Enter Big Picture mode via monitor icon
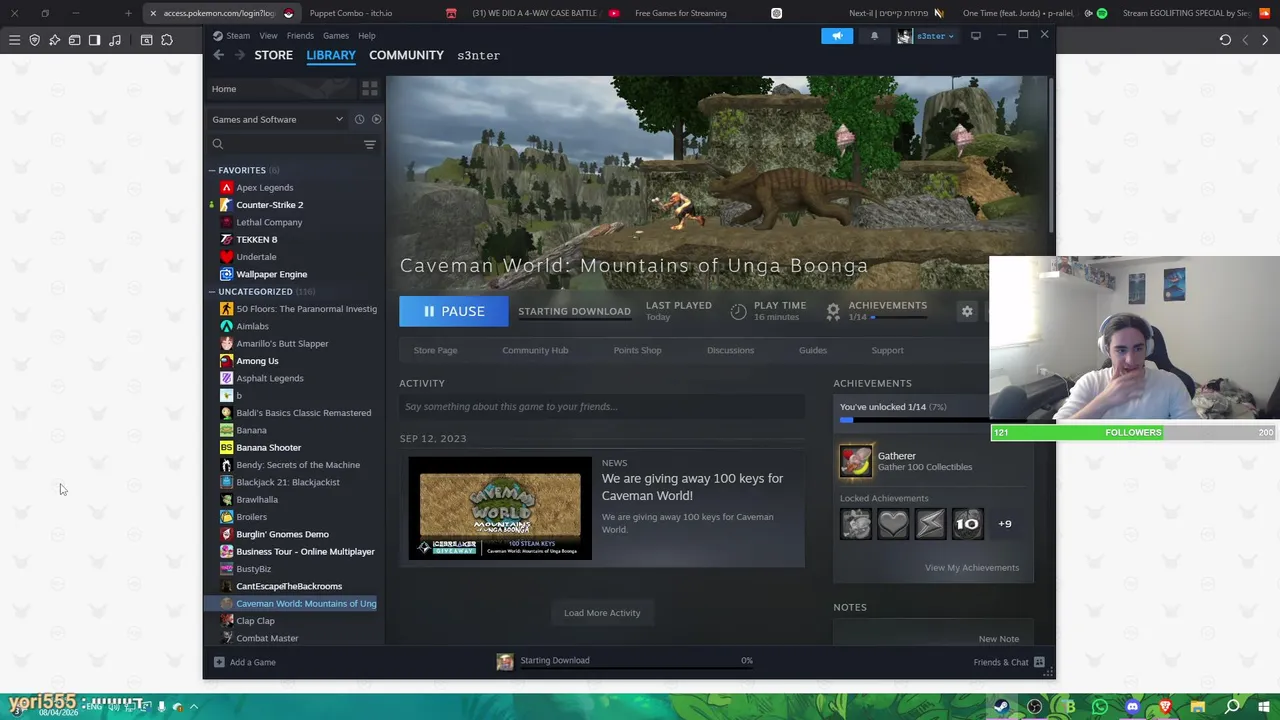1280x720 pixels. (x=976, y=36)
